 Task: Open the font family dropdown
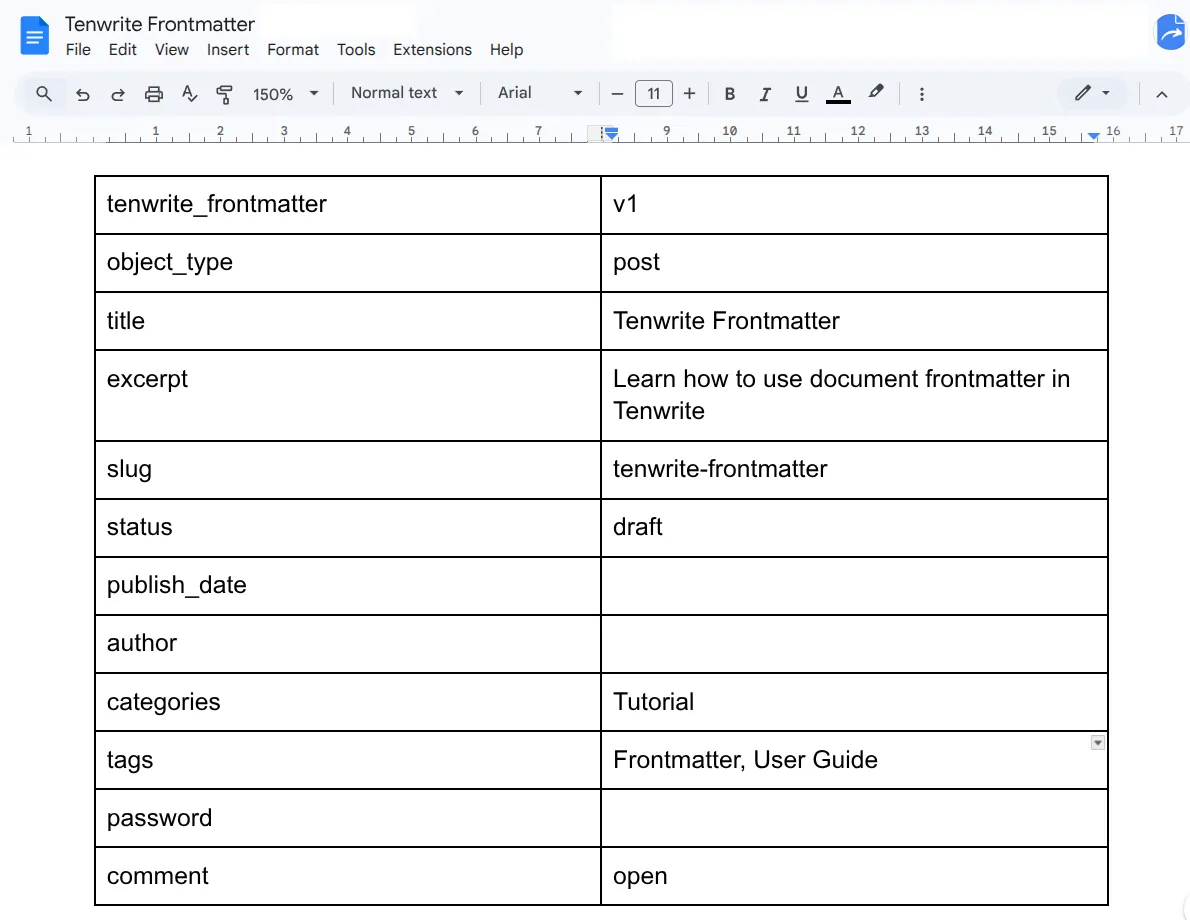pyautogui.click(x=538, y=93)
